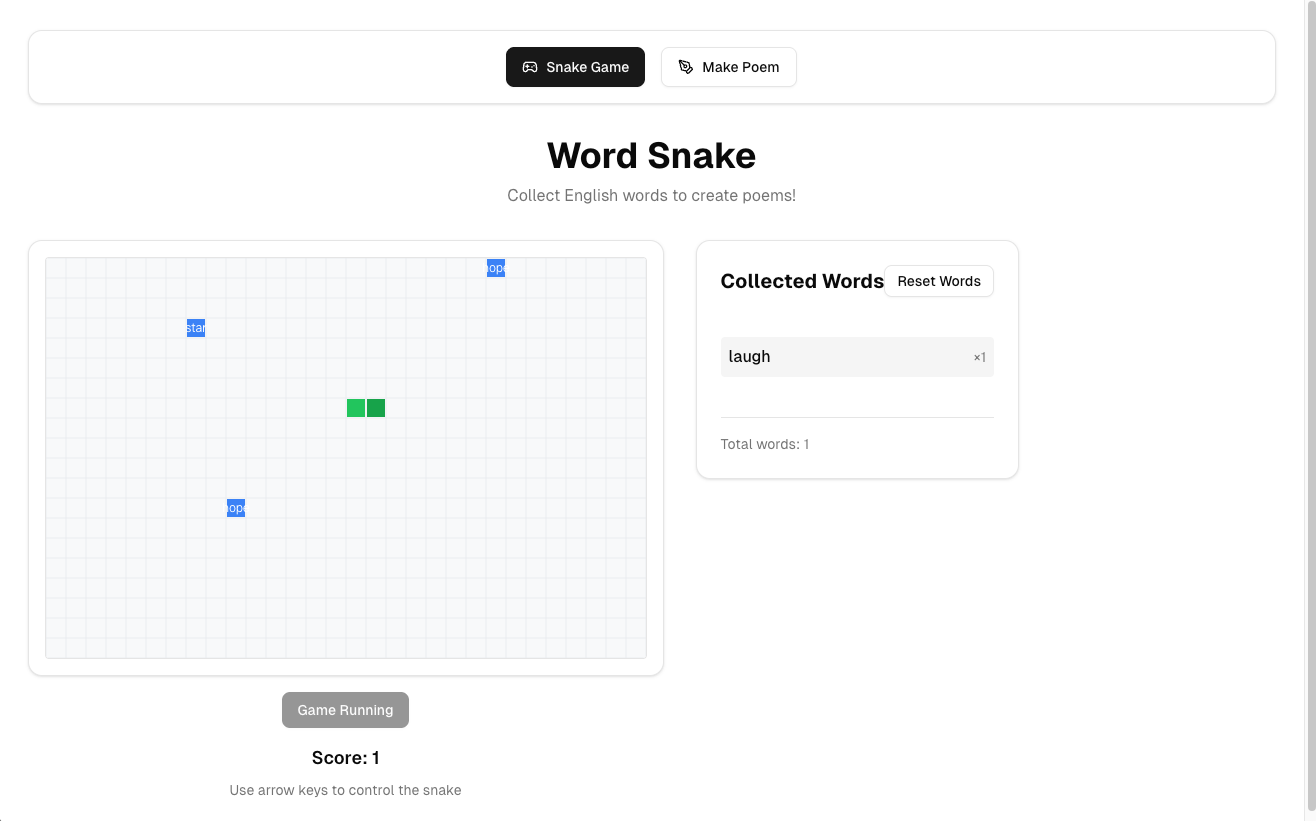Select the "laugh" collected word entry

(749, 357)
